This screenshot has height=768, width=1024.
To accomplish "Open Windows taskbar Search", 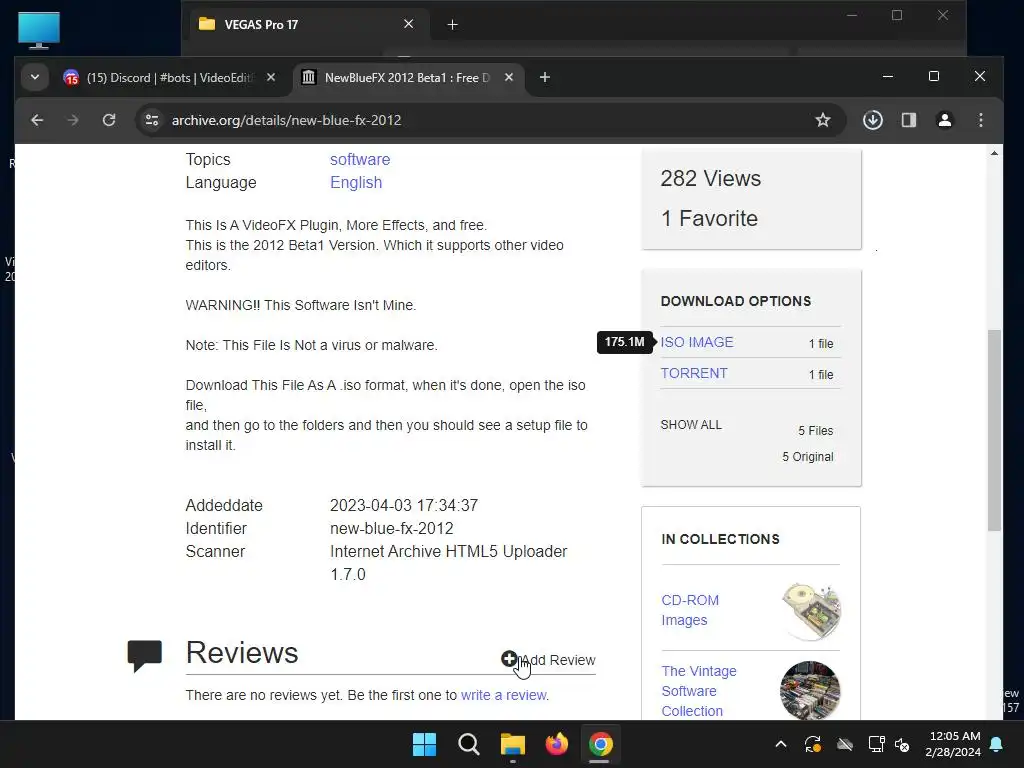I will (x=469, y=744).
